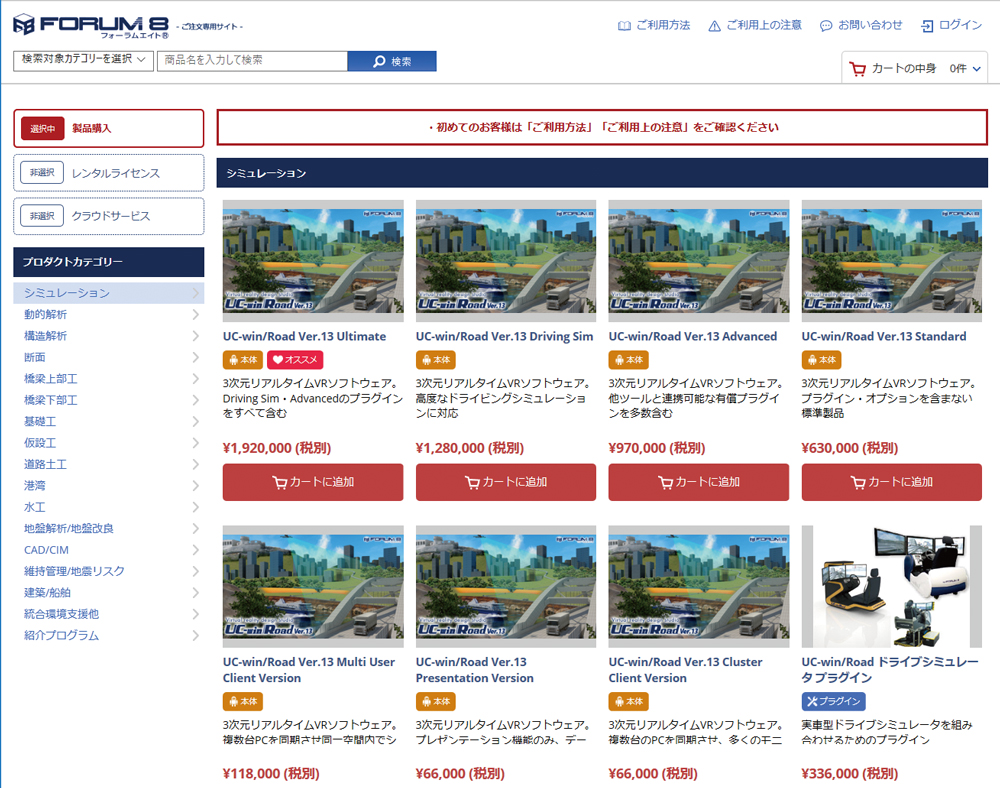Click the shopping cart icon in header

point(858,69)
